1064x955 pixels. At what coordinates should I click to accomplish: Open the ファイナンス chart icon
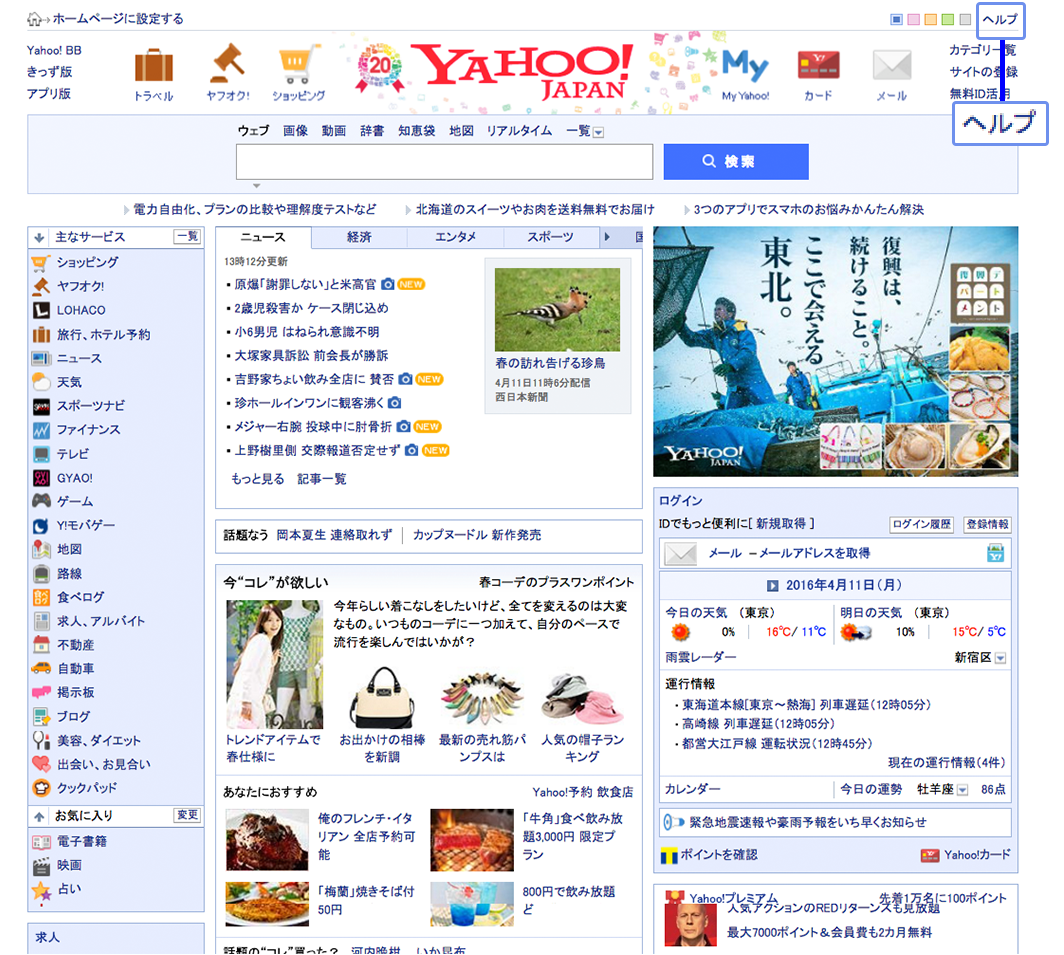coord(41,430)
